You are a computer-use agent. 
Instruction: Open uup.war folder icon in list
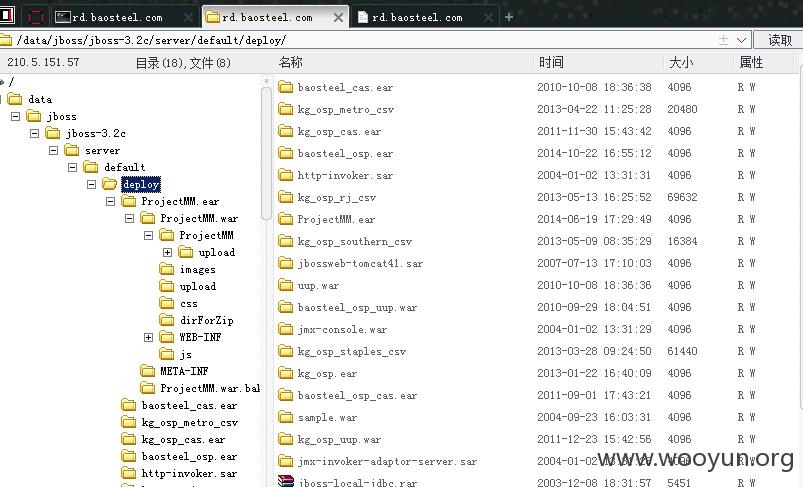pos(285,285)
